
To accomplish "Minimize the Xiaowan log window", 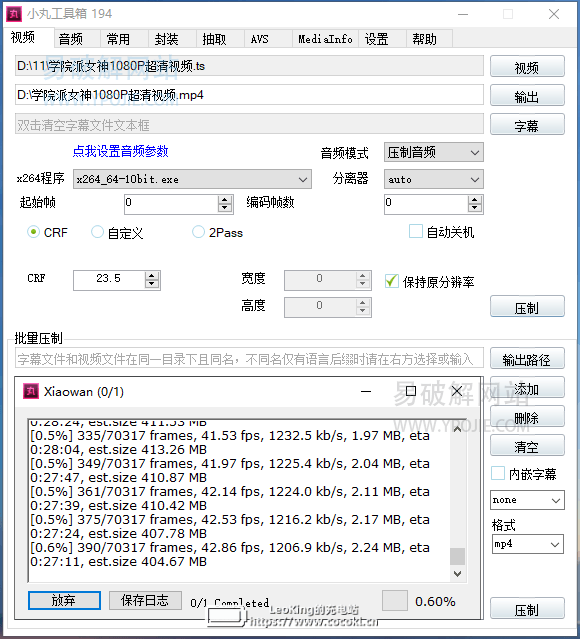I will click(366, 391).
